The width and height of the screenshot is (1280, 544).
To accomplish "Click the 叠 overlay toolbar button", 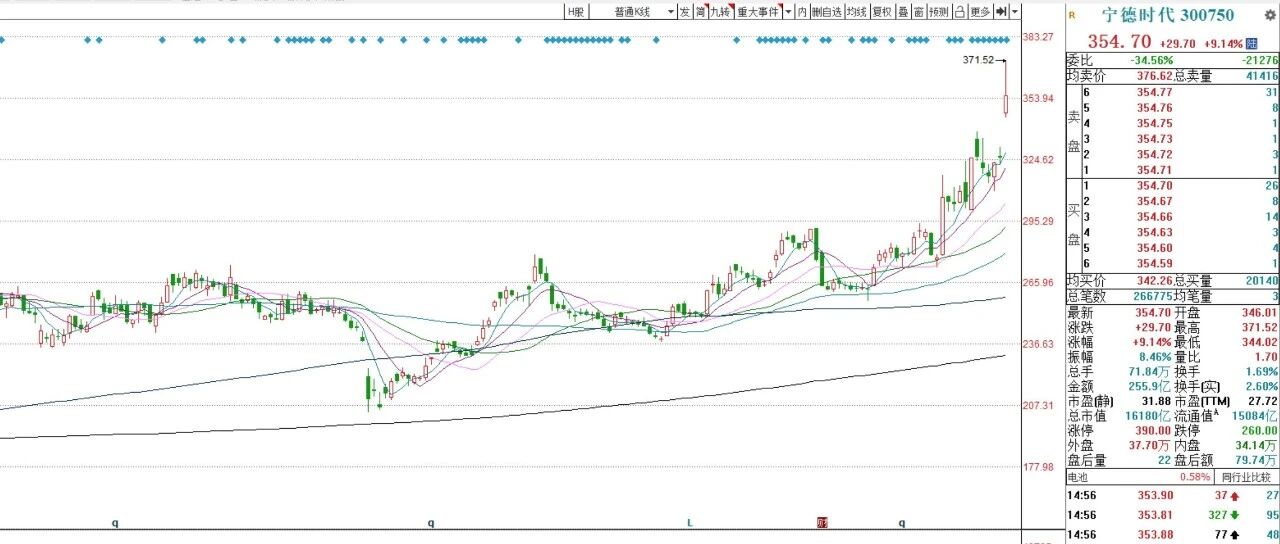I will [903, 12].
